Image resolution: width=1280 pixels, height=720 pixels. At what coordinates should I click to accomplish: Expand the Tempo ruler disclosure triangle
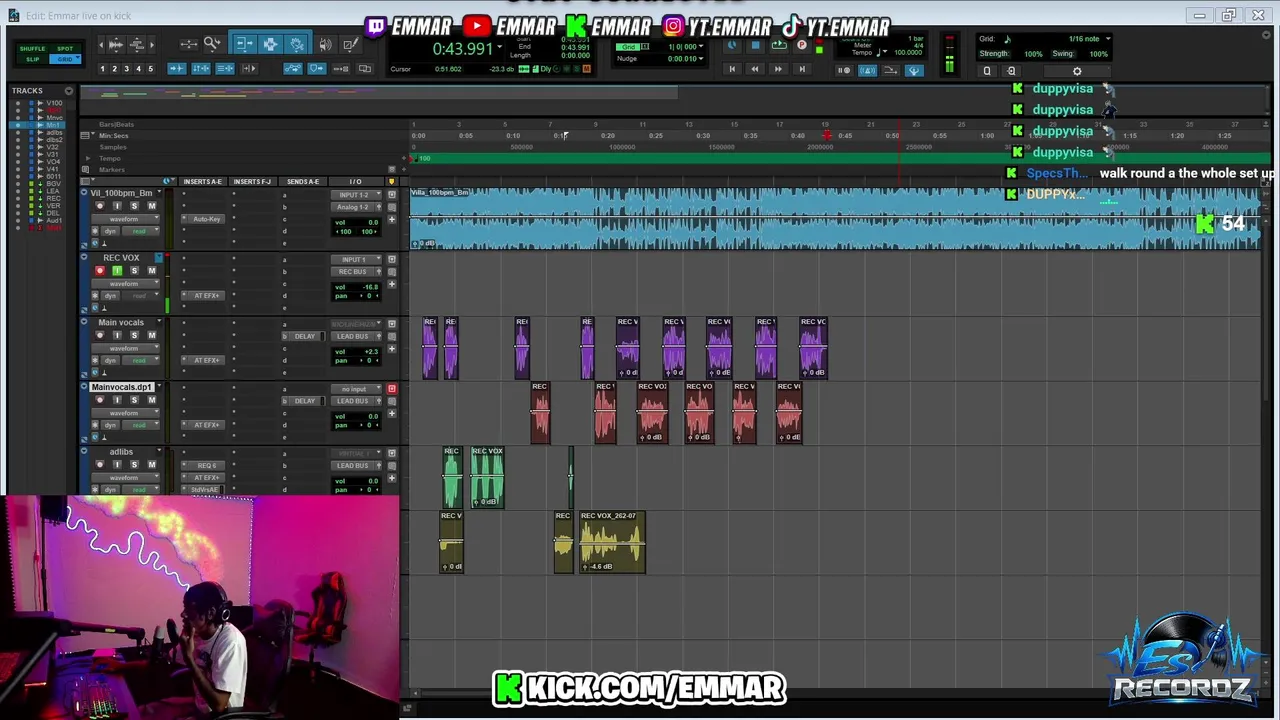point(87,158)
